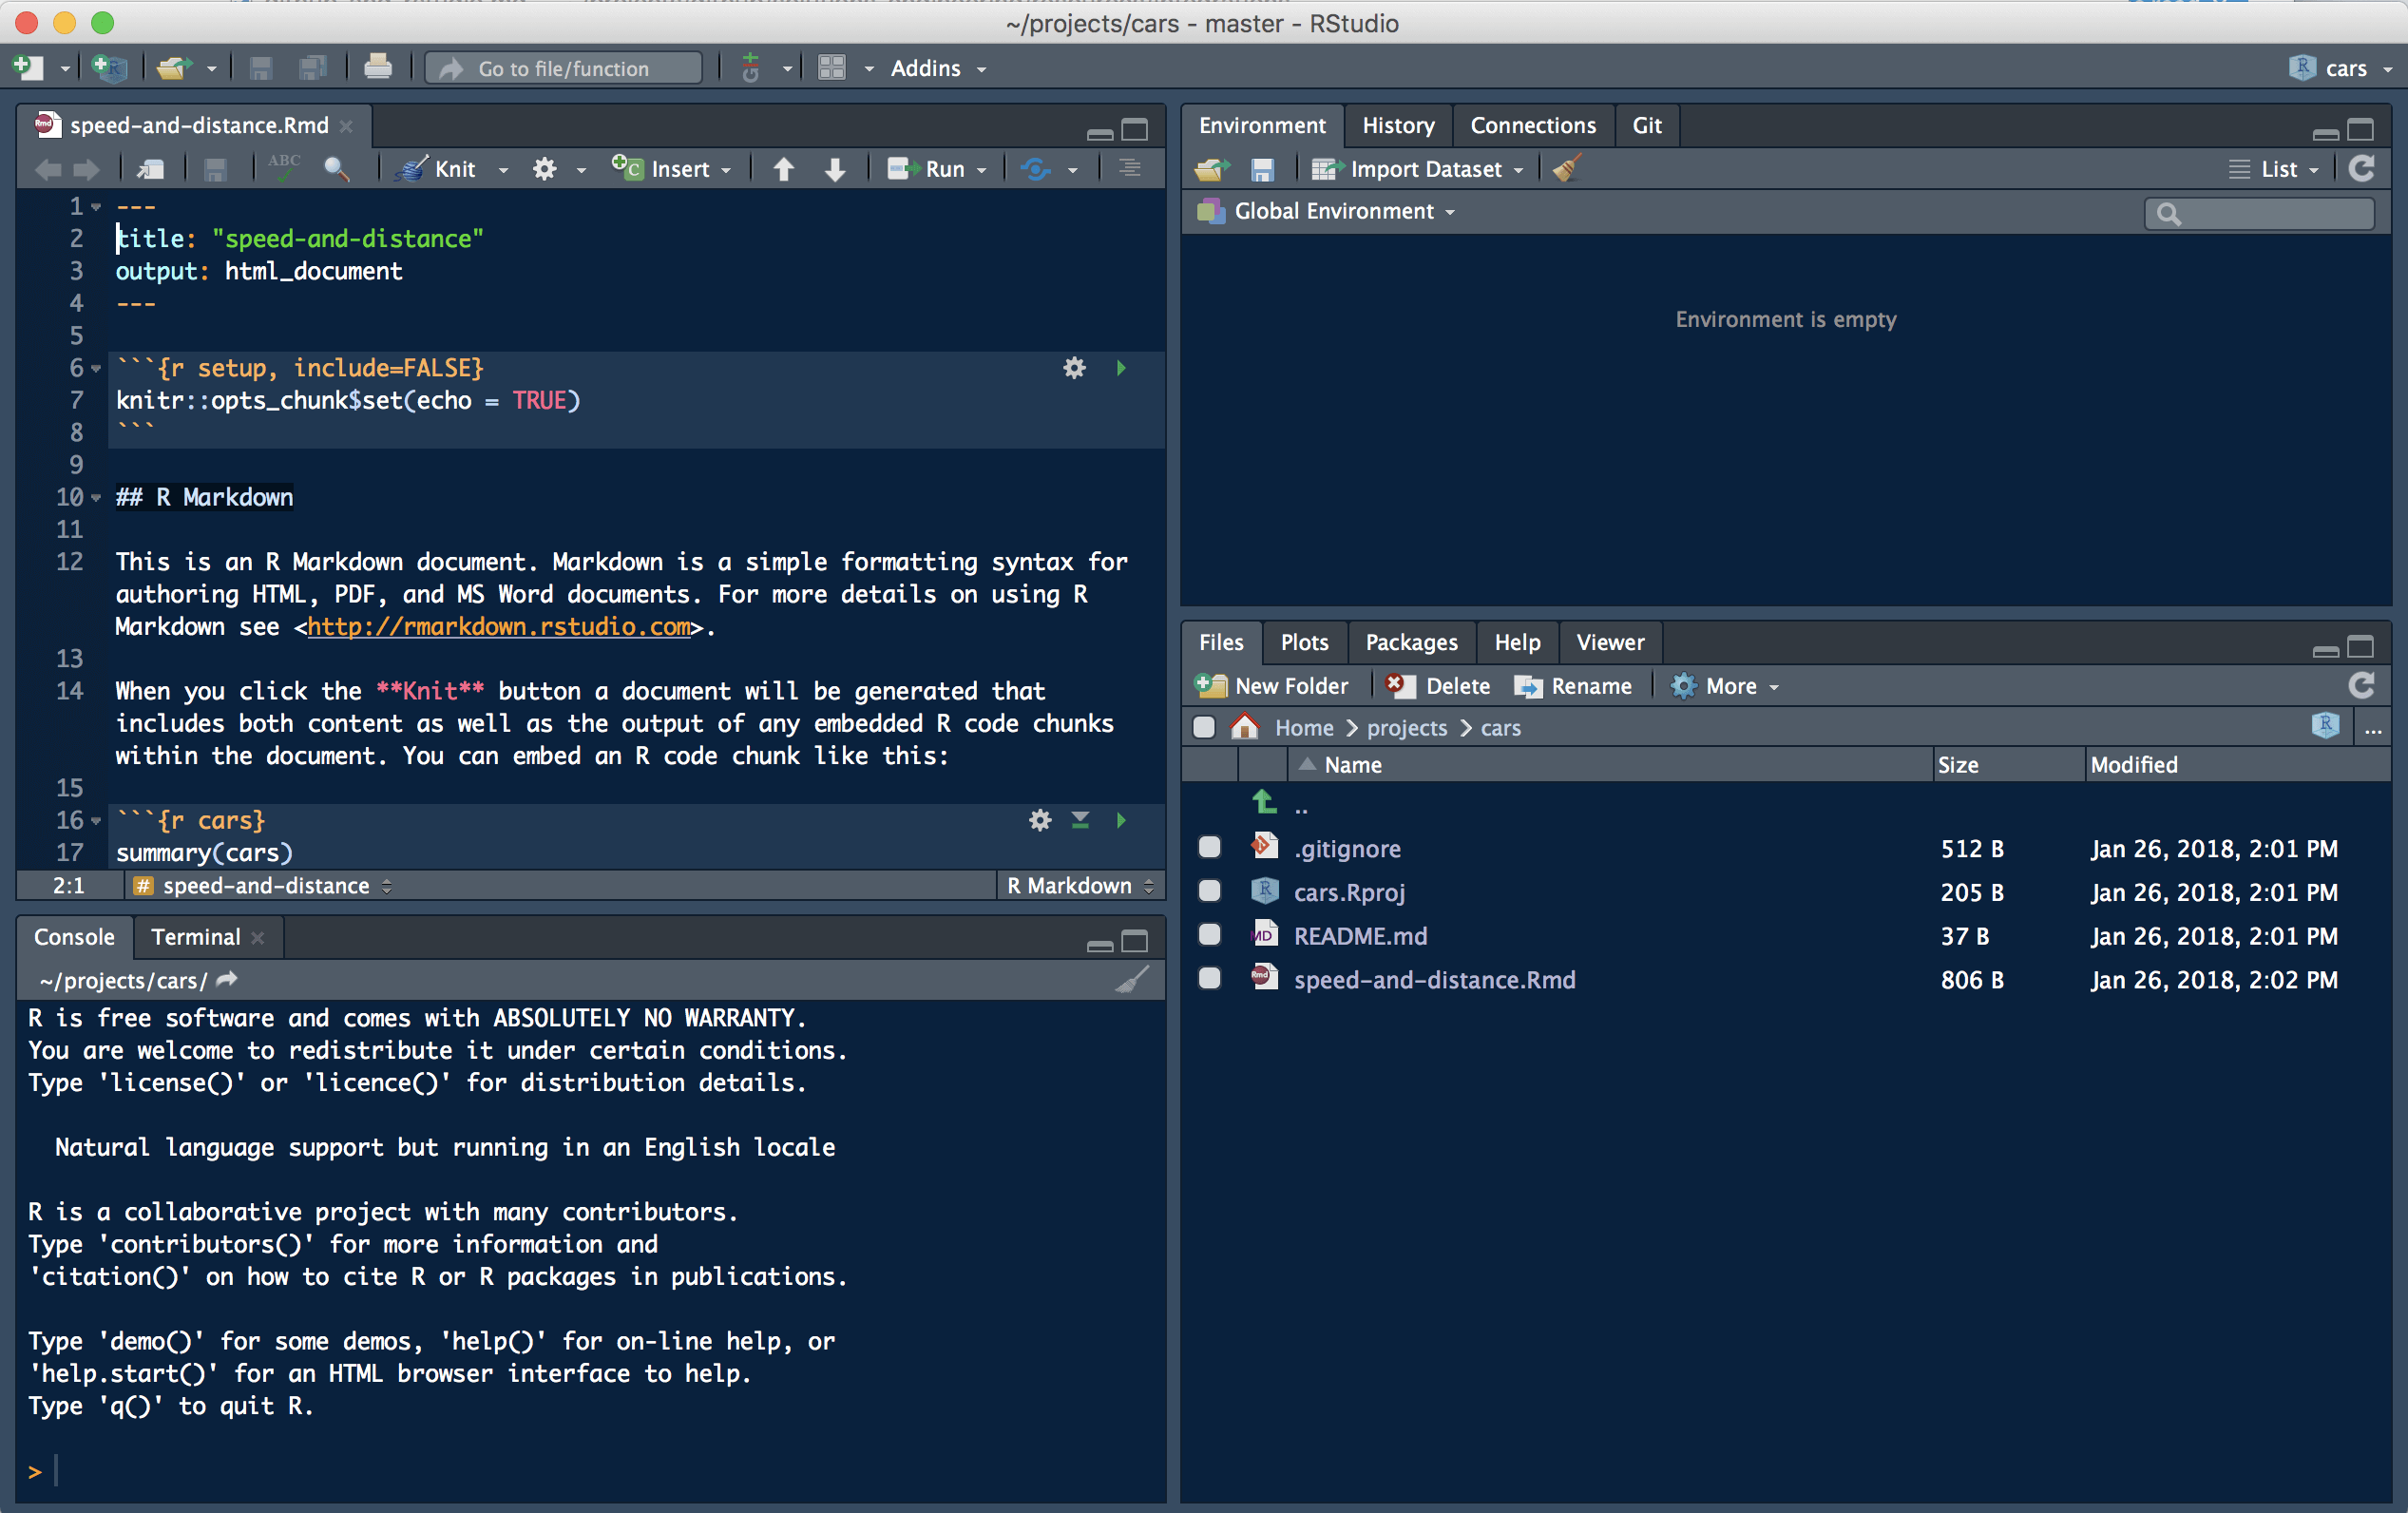Viewport: 2408px width, 1513px height.
Task: Click the Connections tab in top-right panel
Action: (x=1530, y=124)
